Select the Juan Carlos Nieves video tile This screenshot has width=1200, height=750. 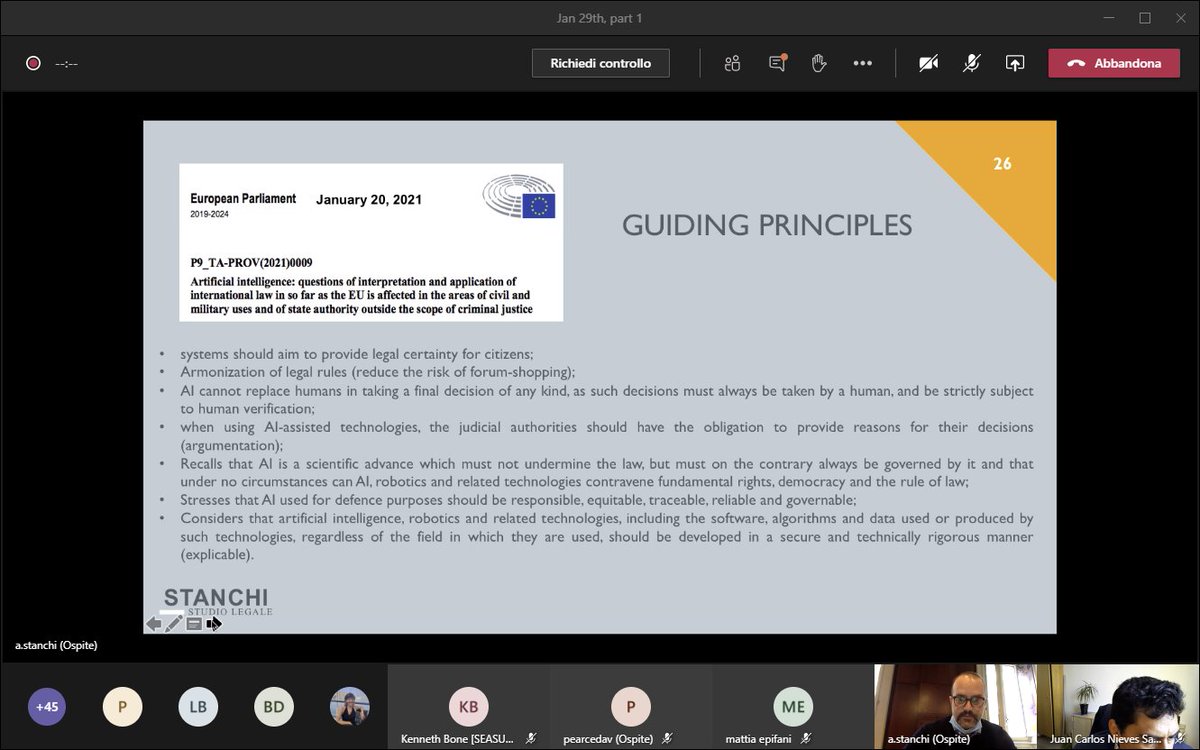1118,708
